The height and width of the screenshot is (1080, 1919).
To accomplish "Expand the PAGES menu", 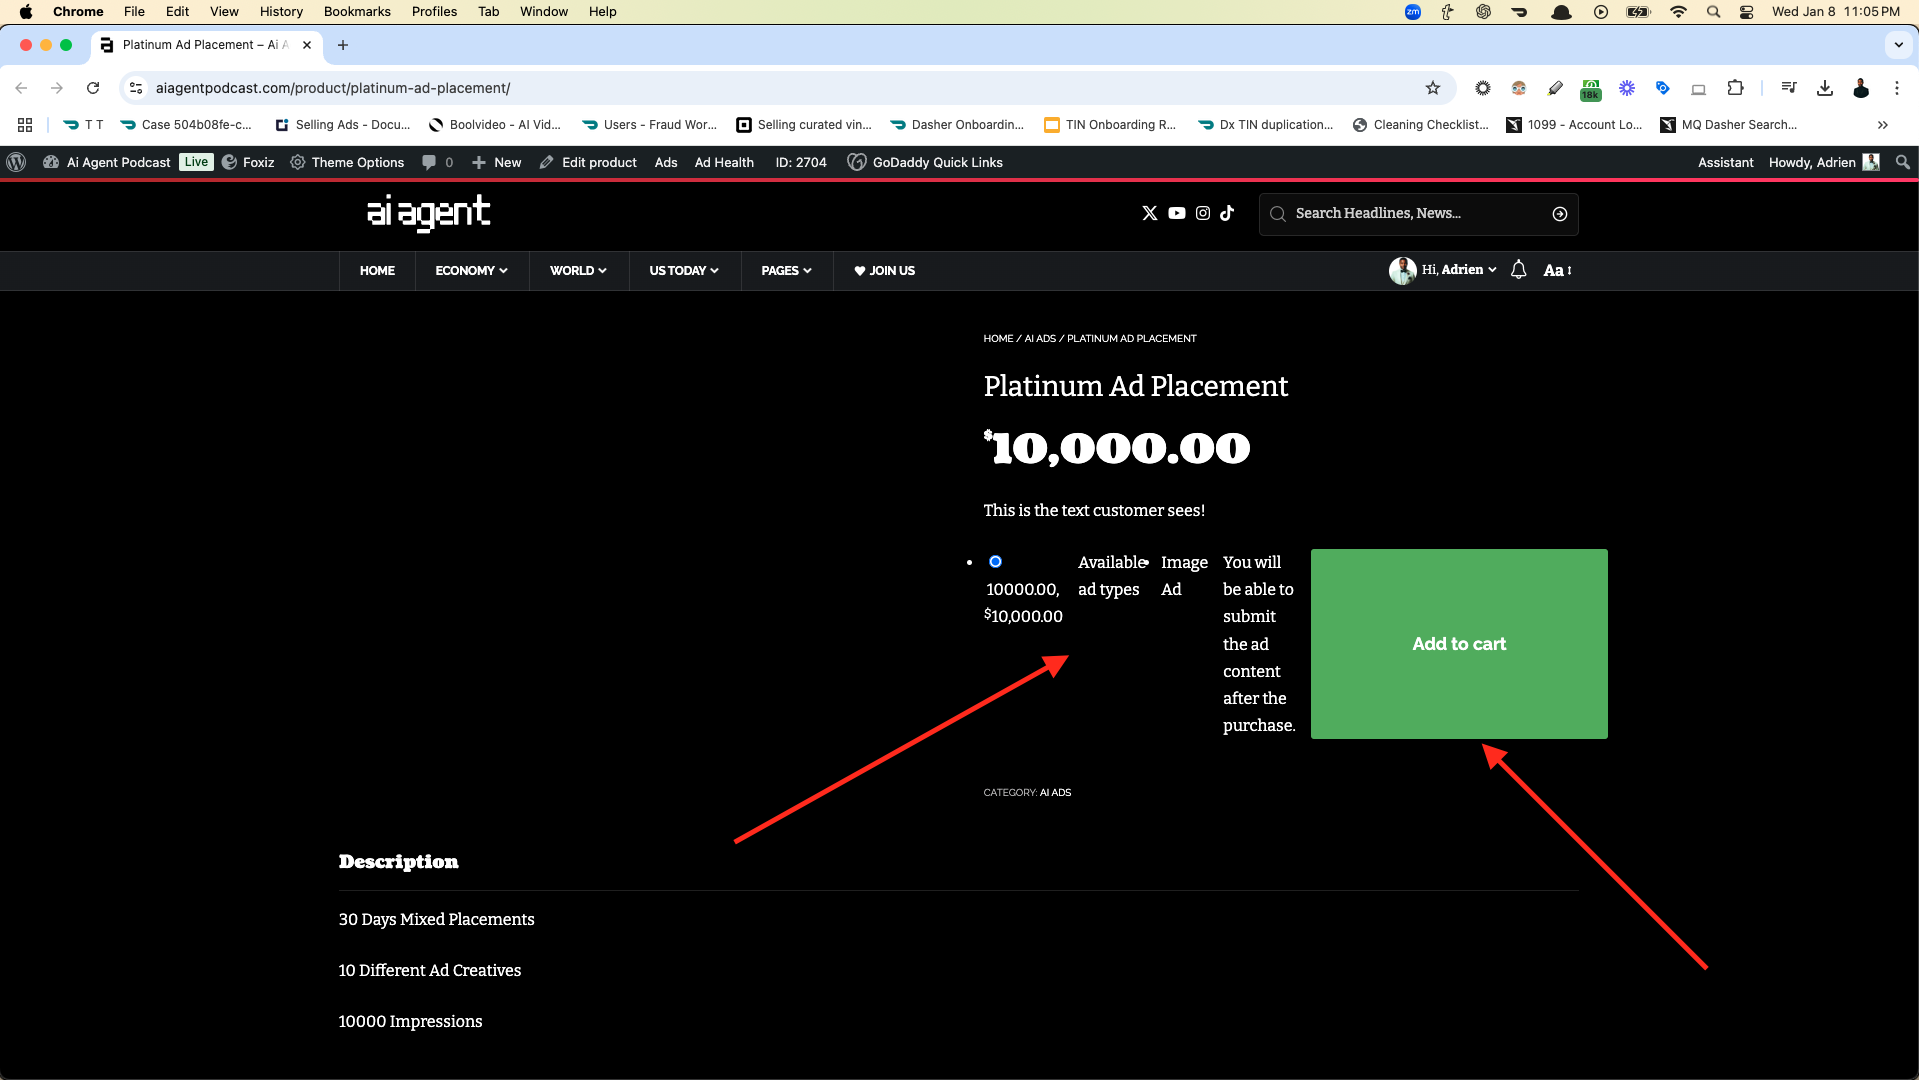I will coord(786,271).
